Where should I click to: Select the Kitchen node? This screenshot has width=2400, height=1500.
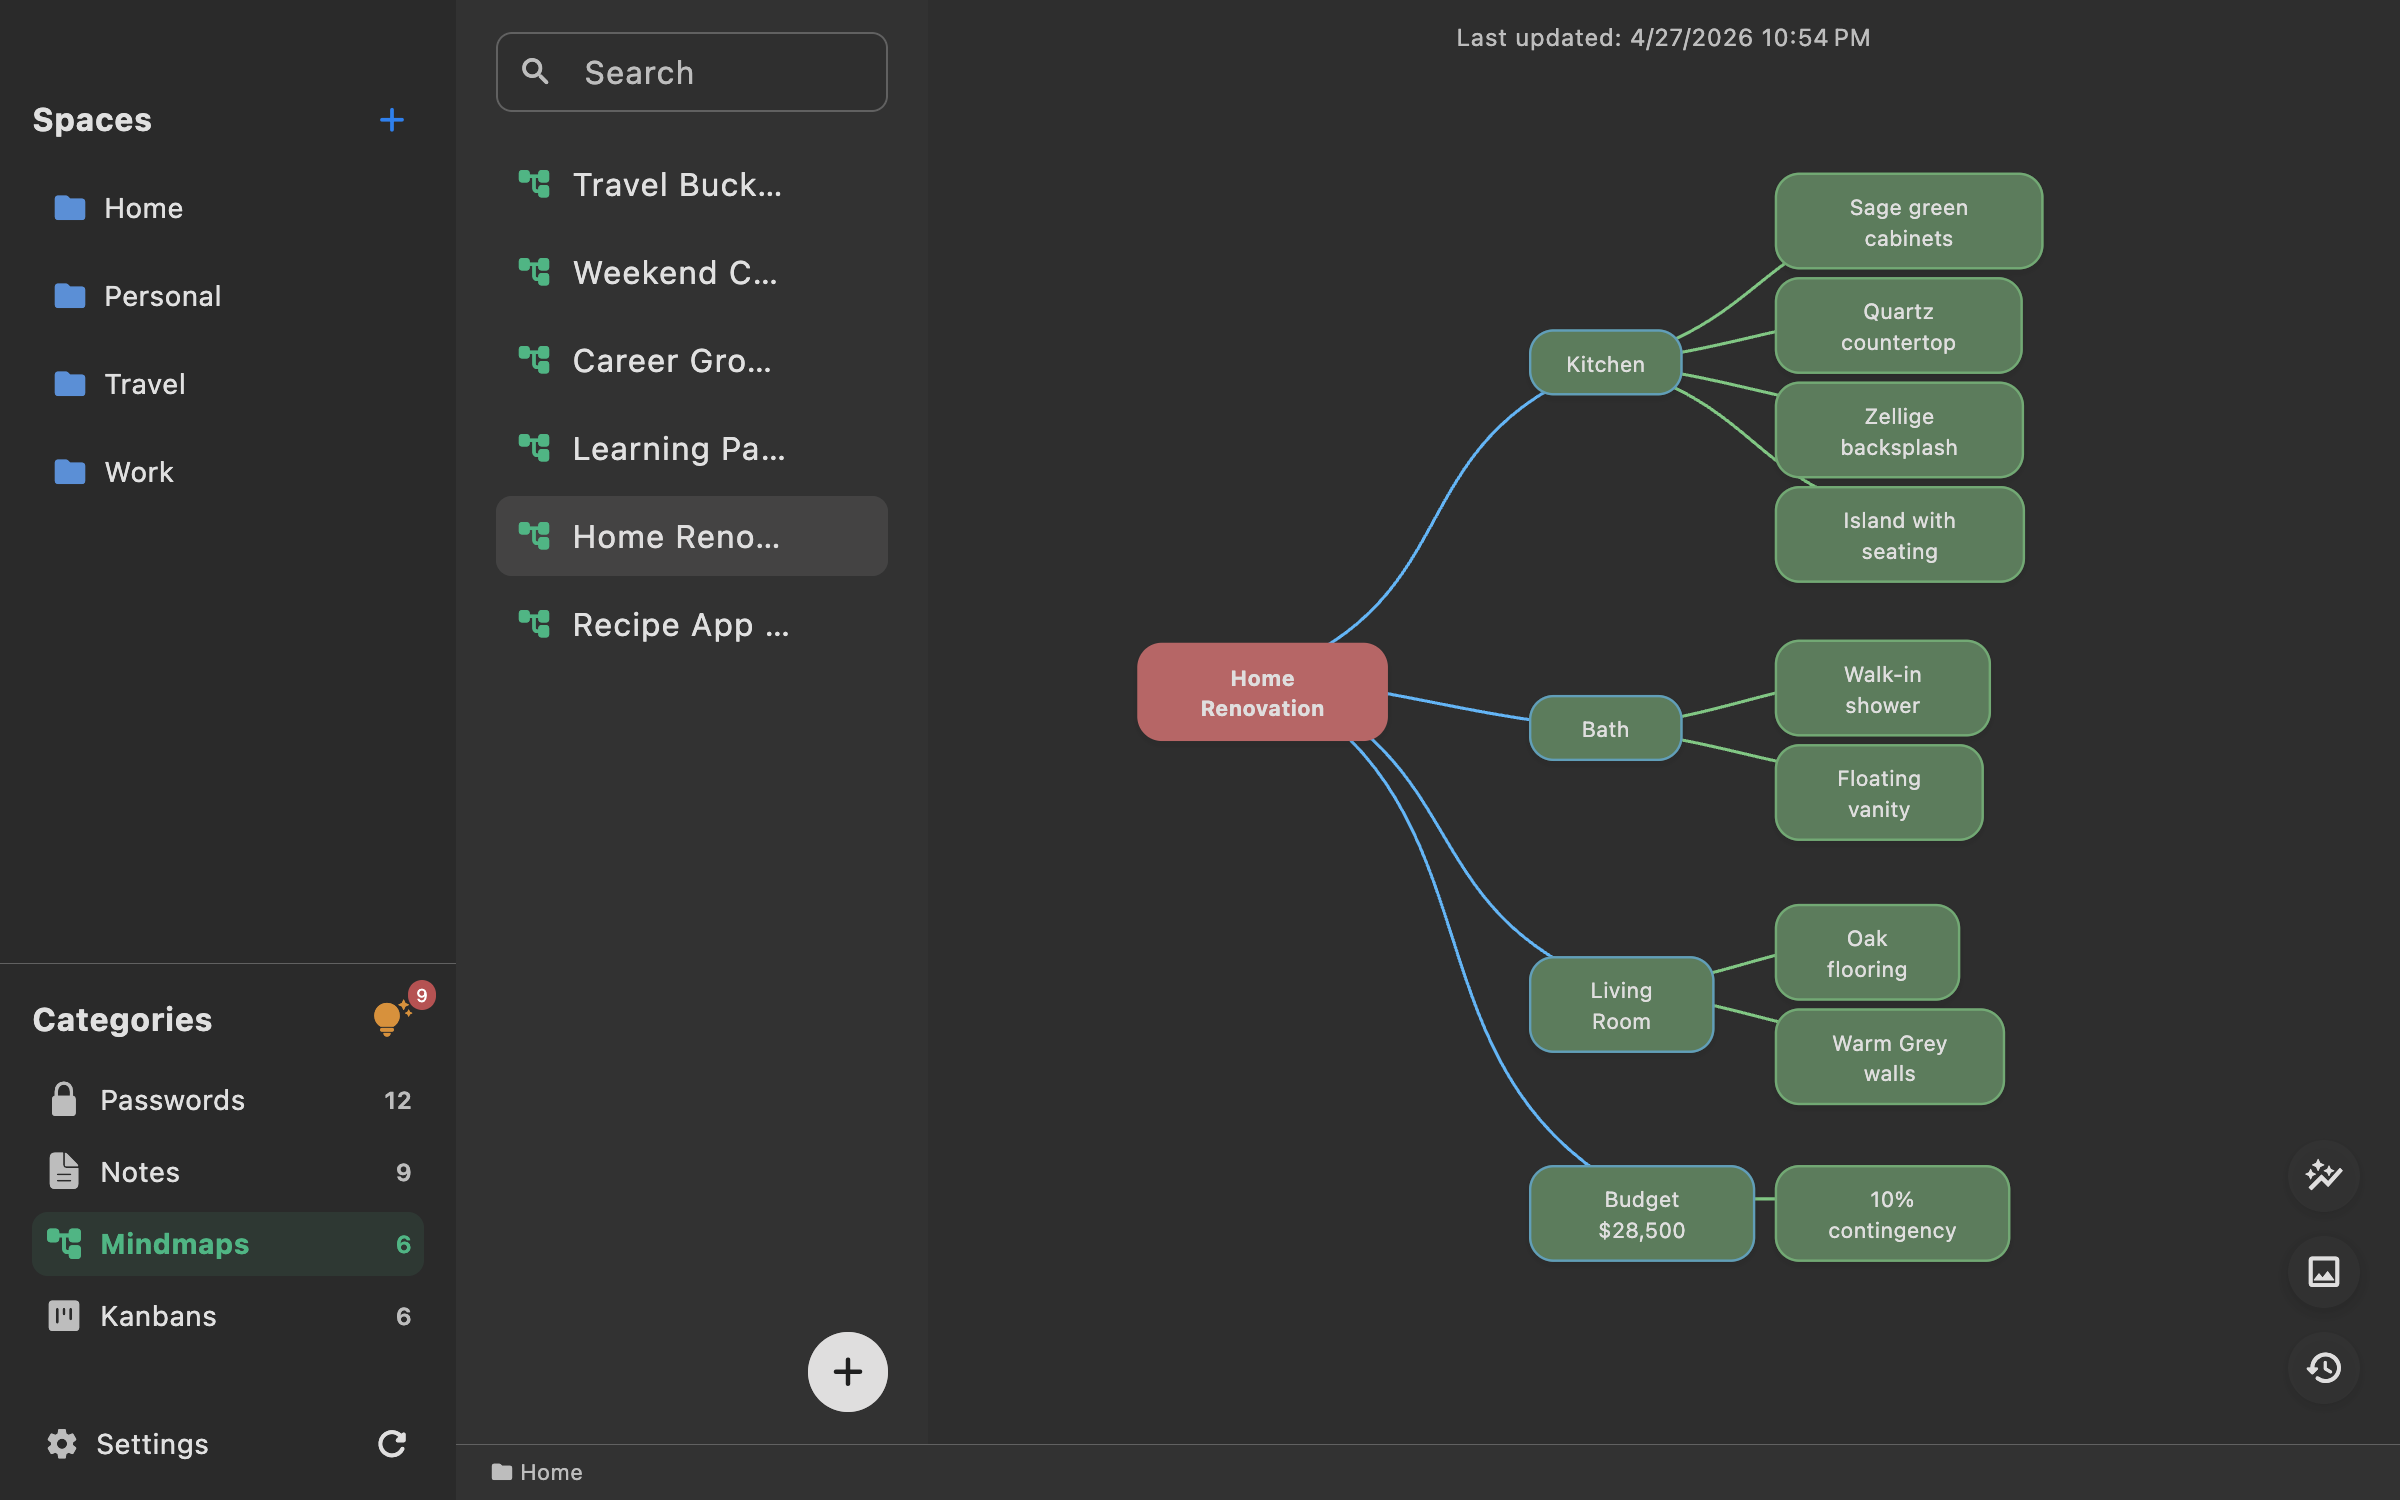point(1605,363)
